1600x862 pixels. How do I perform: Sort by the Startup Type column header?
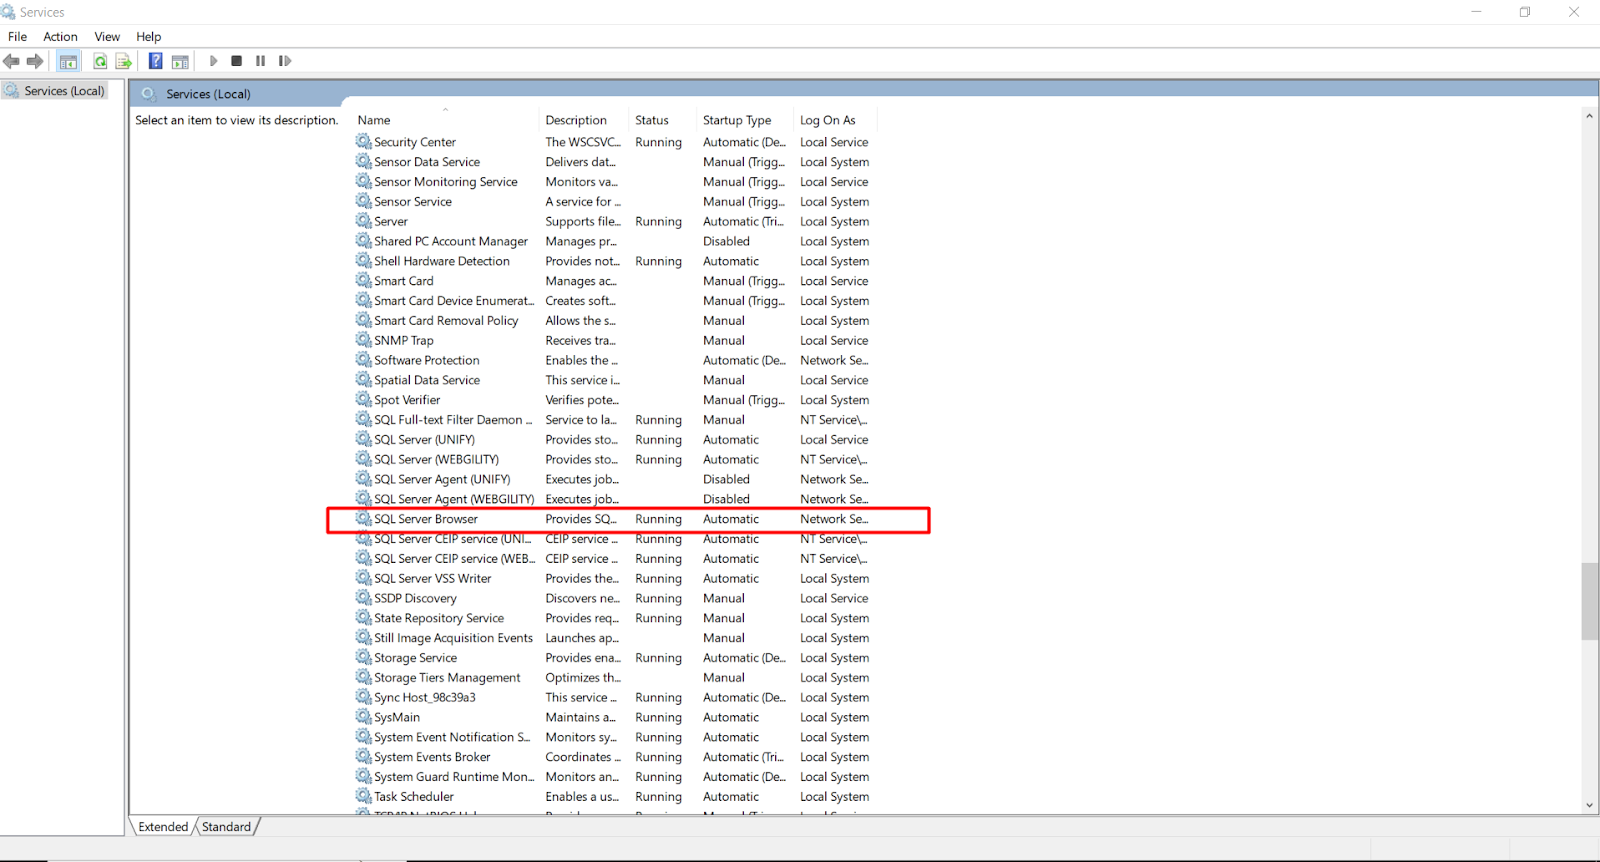pyautogui.click(x=736, y=120)
